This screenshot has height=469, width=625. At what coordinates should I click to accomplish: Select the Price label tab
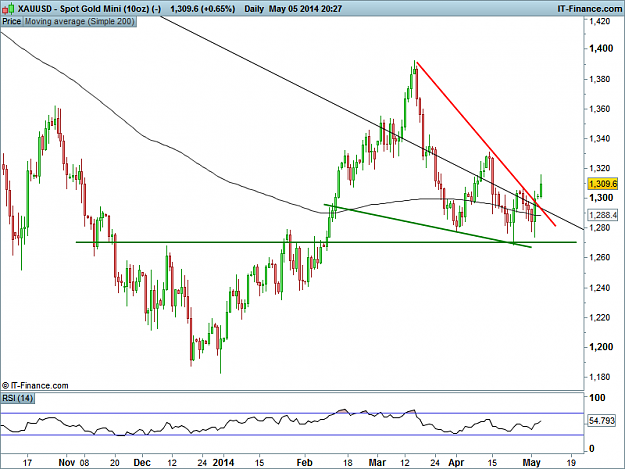[x=11, y=22]
